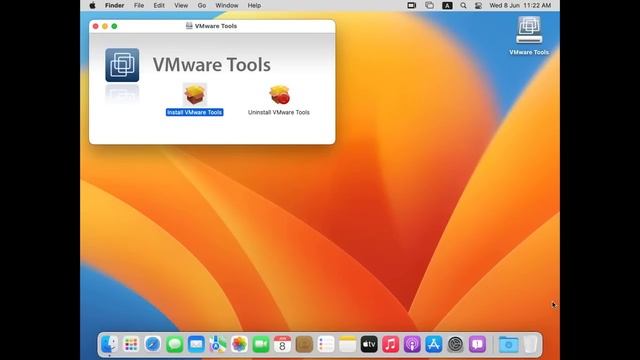Open Photos from the Dock
Image resolution: width=640 pixels, height=360 pixels.
pos(239,344)
